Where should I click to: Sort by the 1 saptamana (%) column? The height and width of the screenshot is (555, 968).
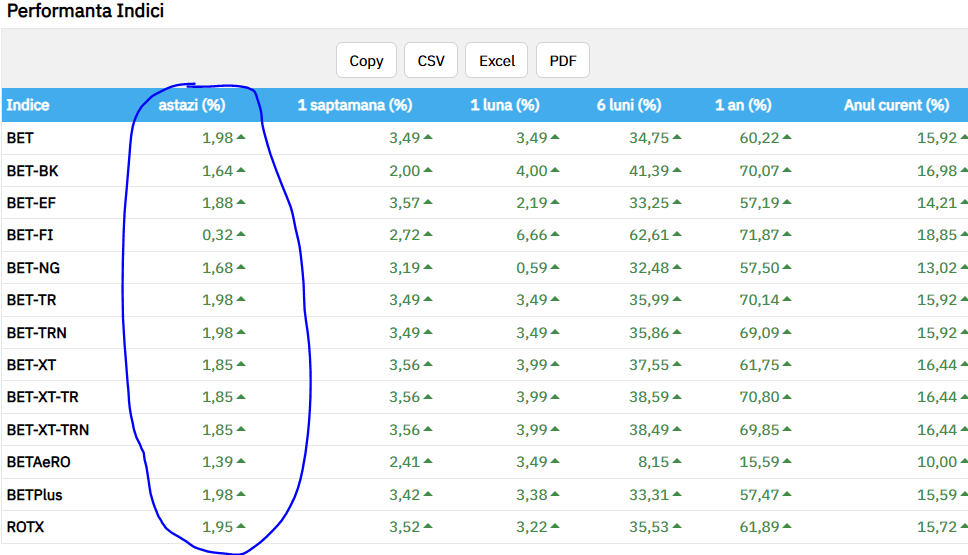354,105
